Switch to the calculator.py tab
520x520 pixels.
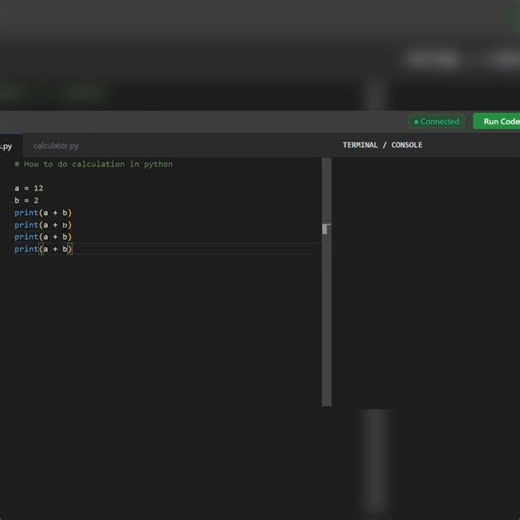56,146
